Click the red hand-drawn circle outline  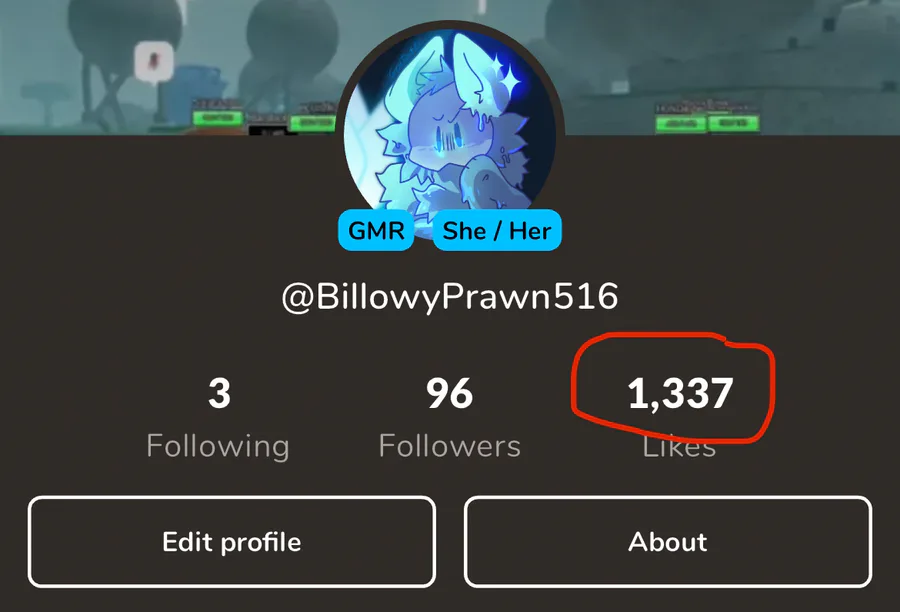(x=673, y=388)
